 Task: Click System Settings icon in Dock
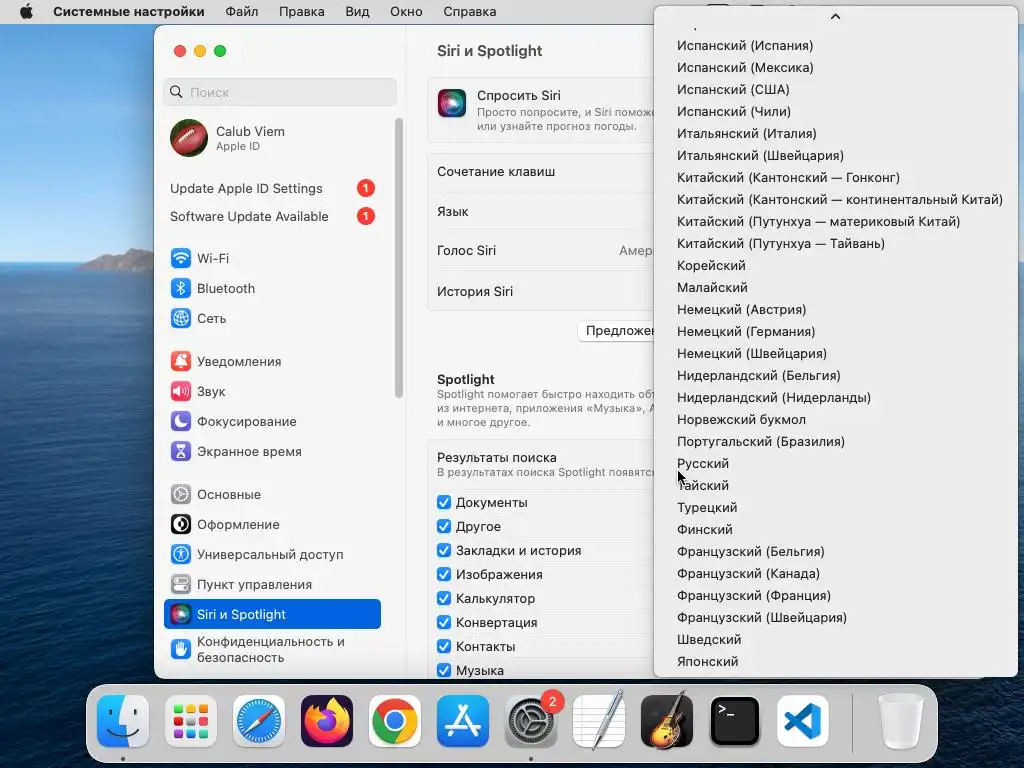[x=530, y=721]
